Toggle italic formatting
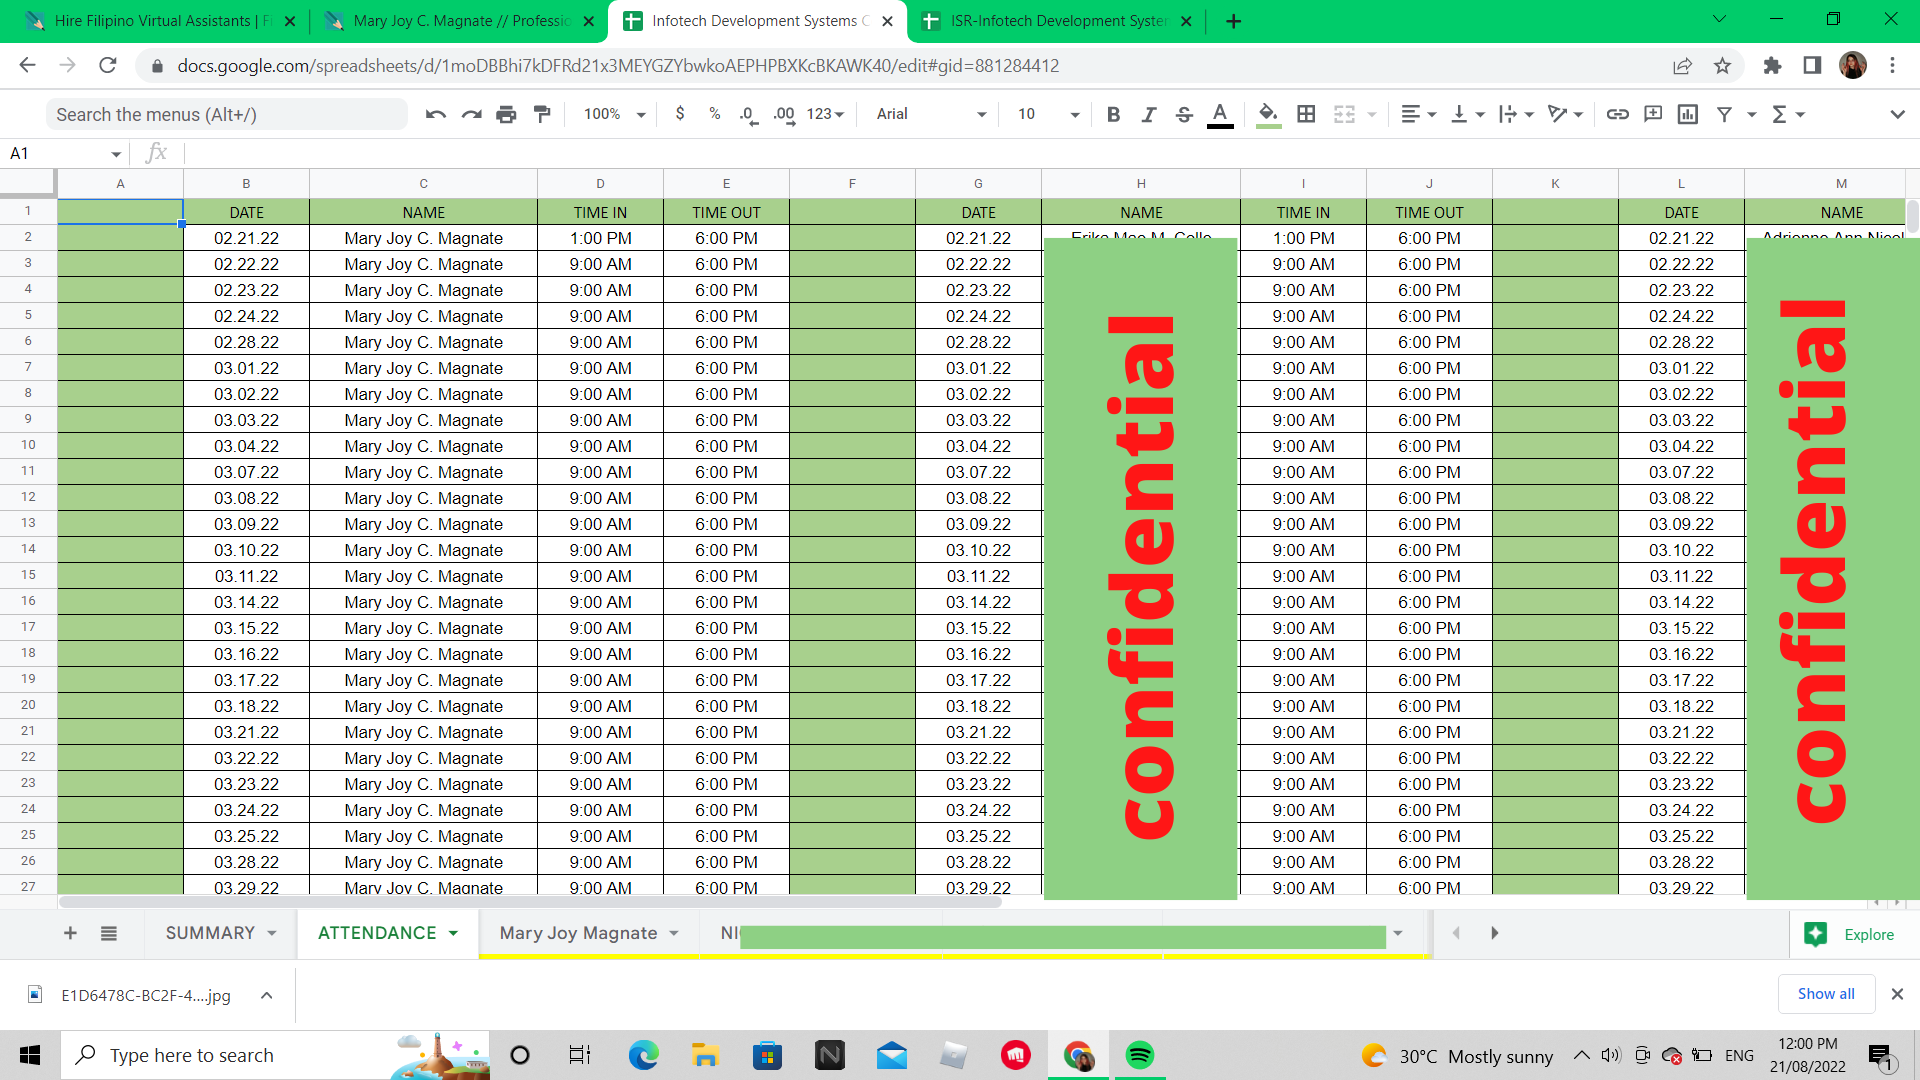This screenshot has height=1080, width=1920. pos(1148,114)
